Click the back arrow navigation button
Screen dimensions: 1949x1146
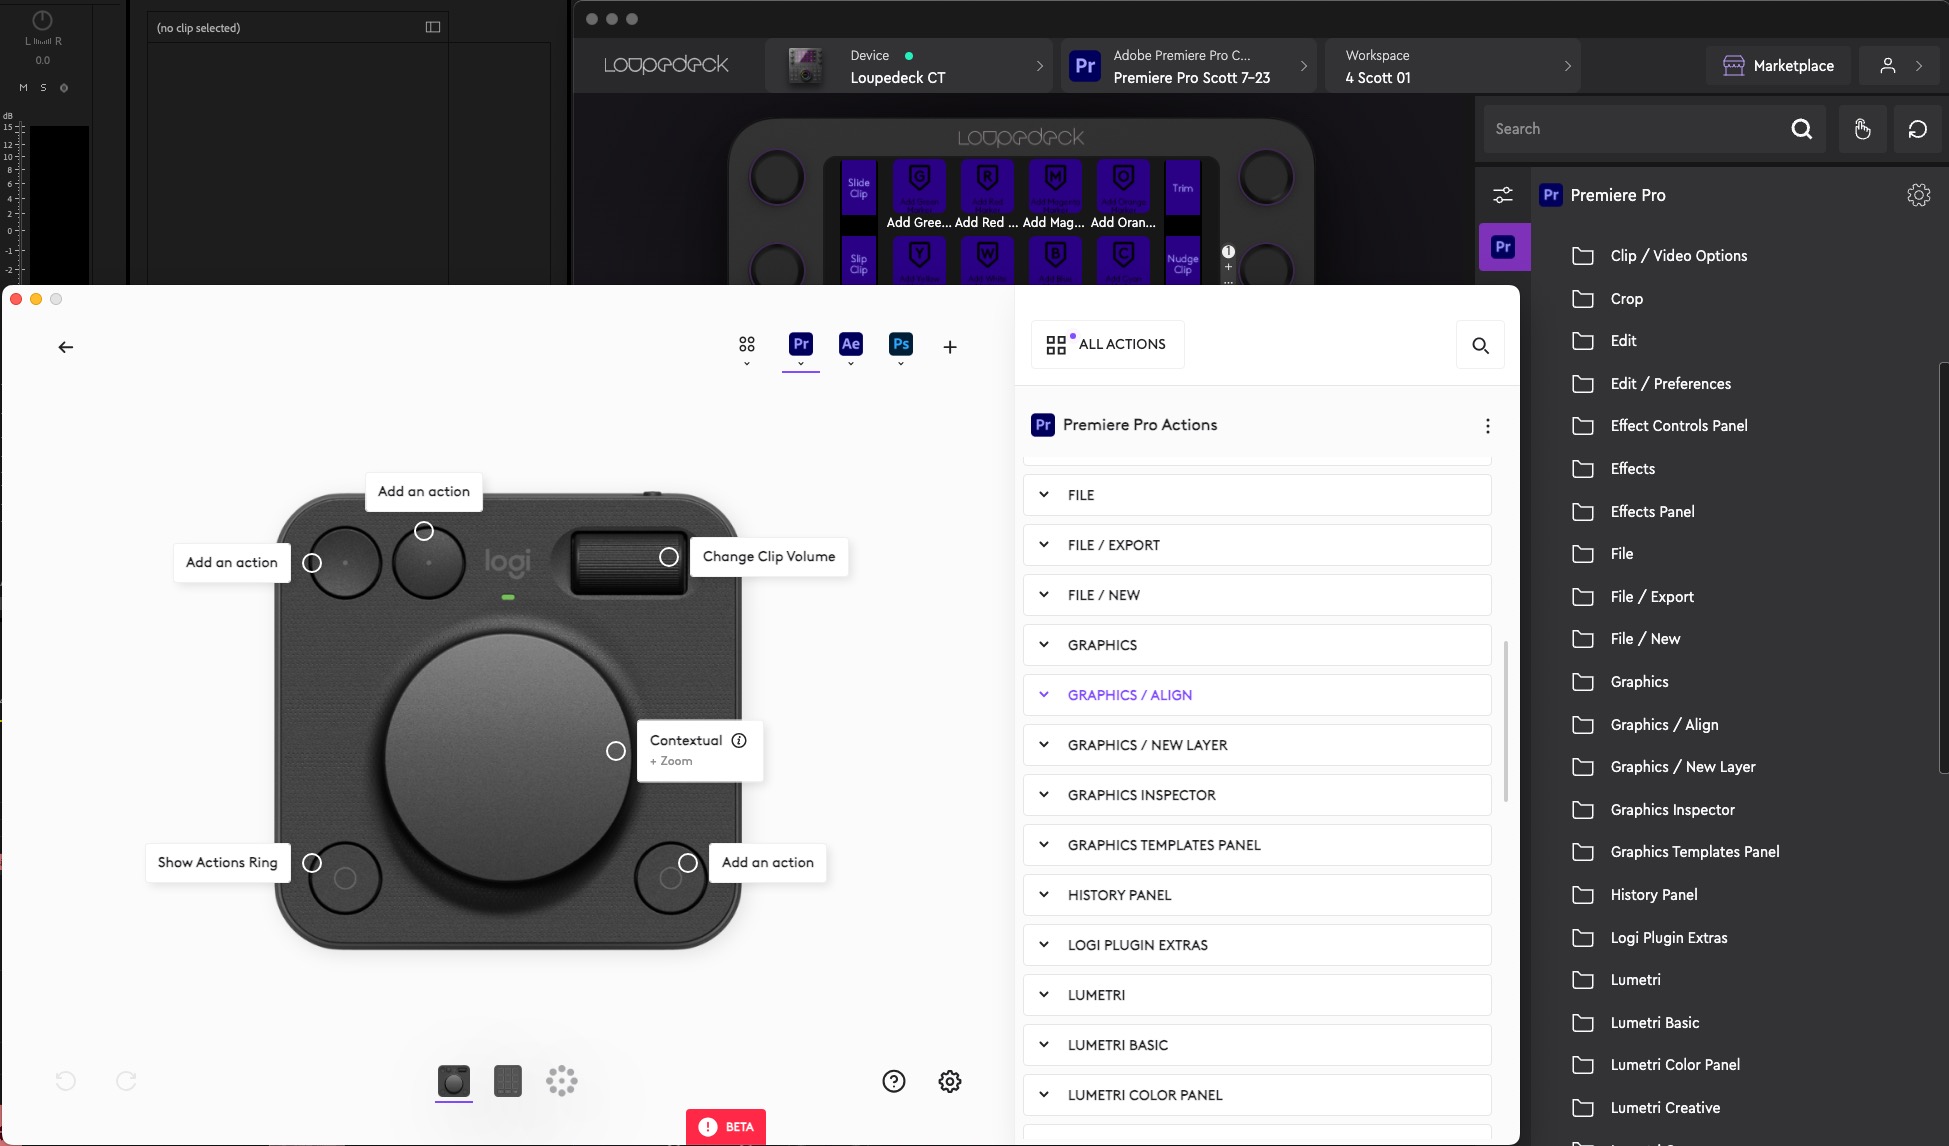point(65,347)
